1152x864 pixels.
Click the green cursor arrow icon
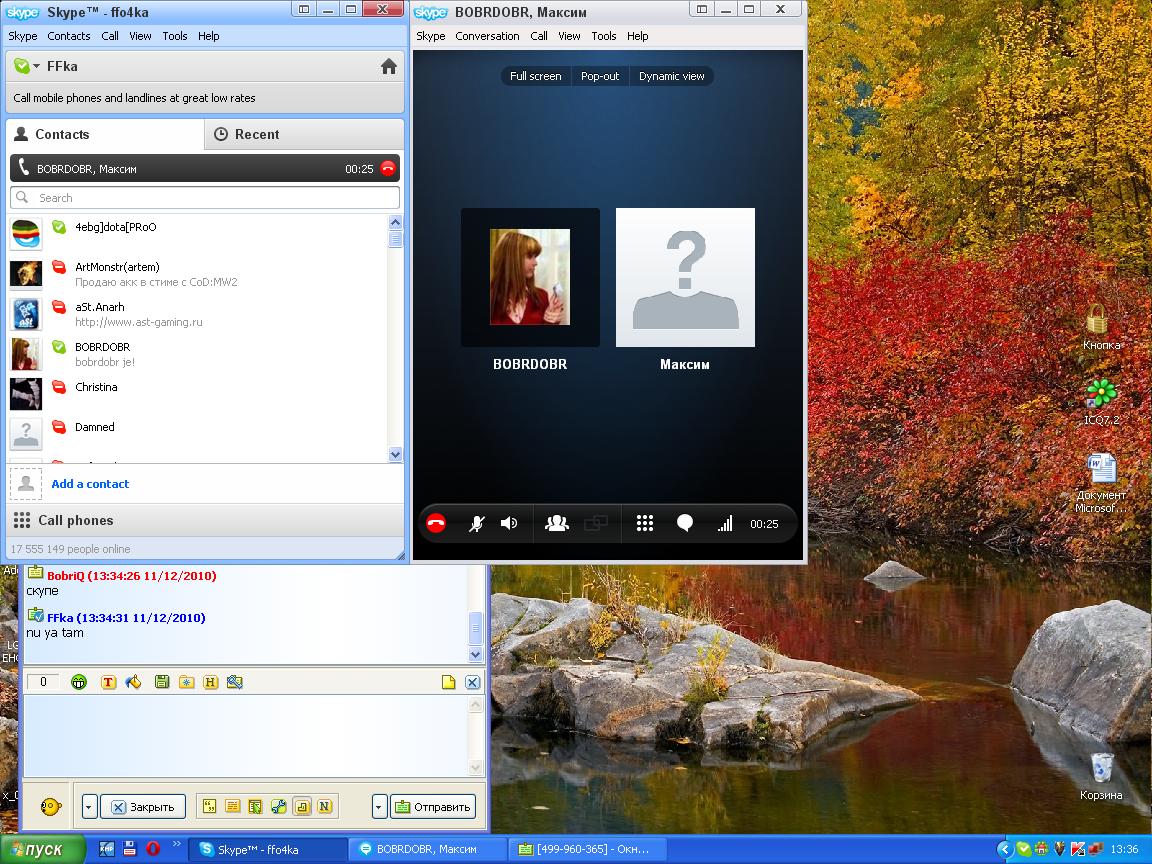pos(255,806)
